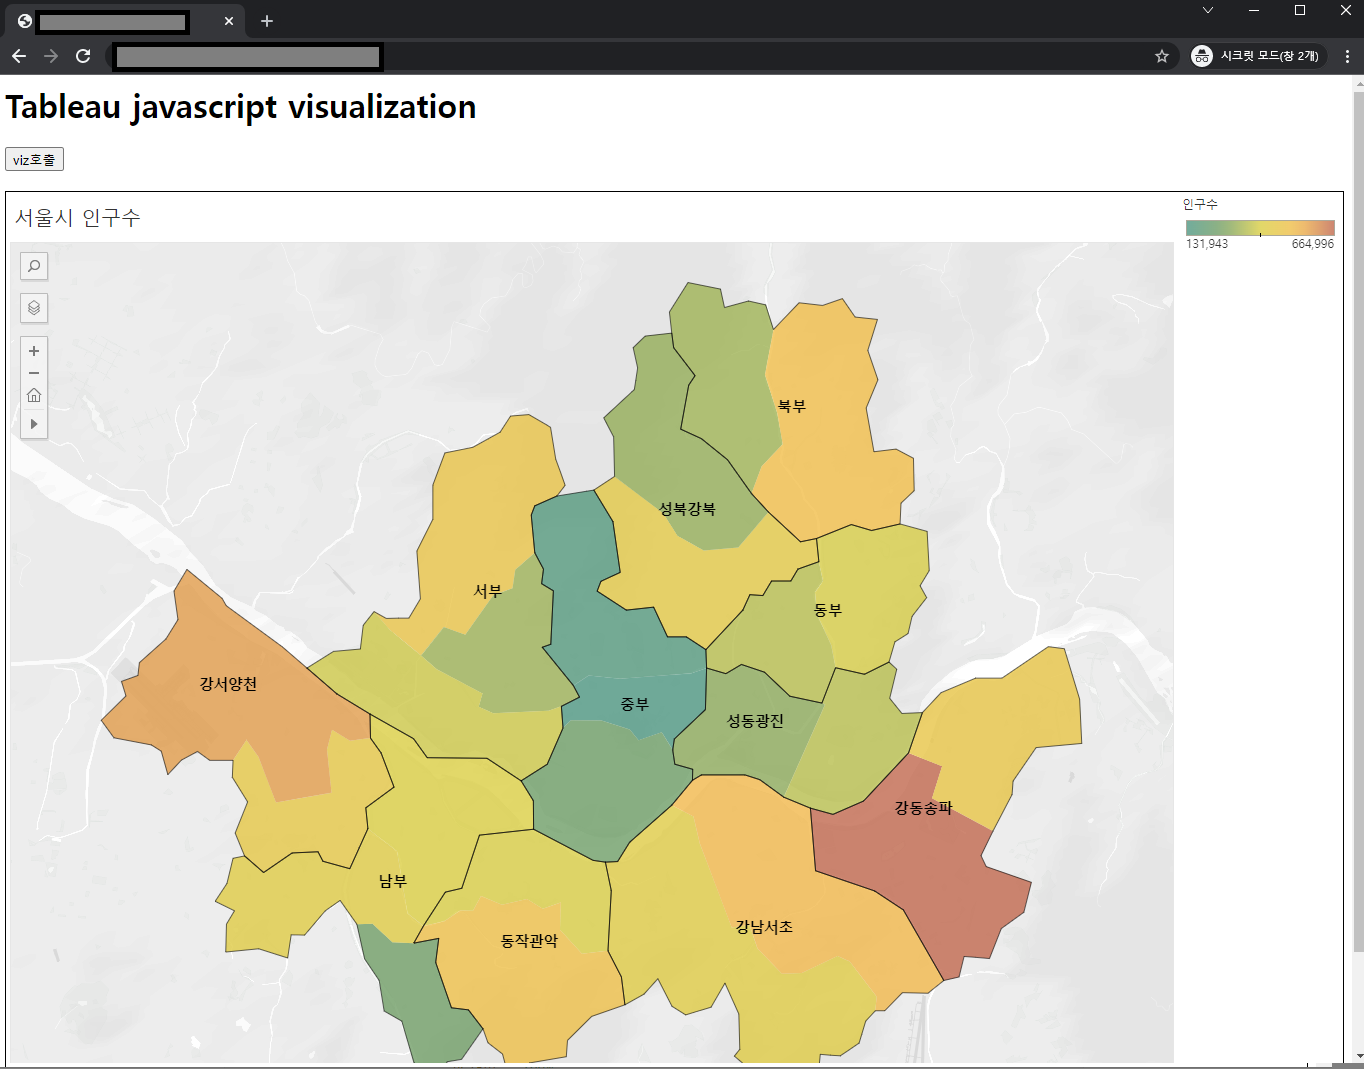Go forward in browser history
Viewport: 1364px width, 1069px height.
tap(51, 56)
